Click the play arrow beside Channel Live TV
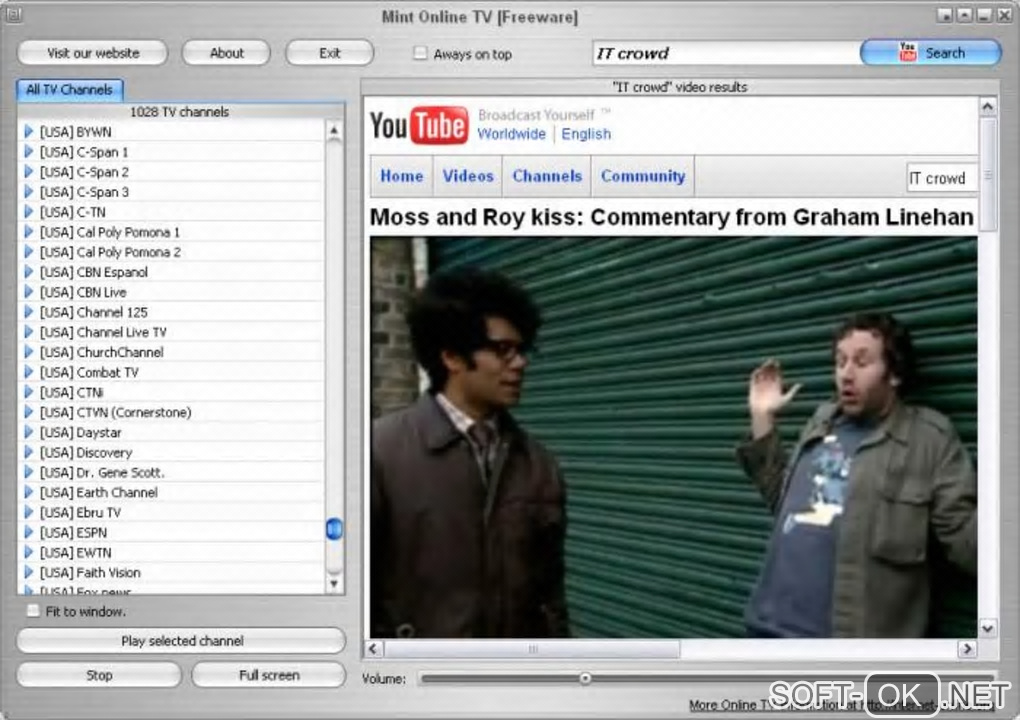This screenshot has width=1020, height=720. (28, 332)
